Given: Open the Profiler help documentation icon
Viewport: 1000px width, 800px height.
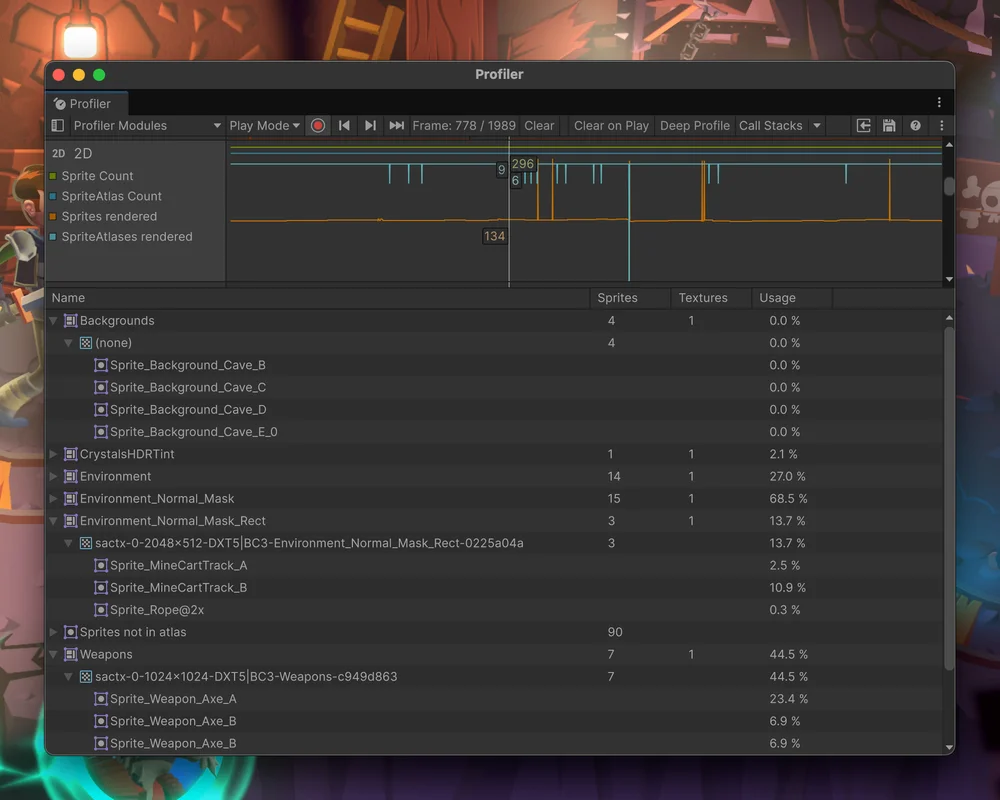Looking at the screenshot, I should click(x=915, y=126).
